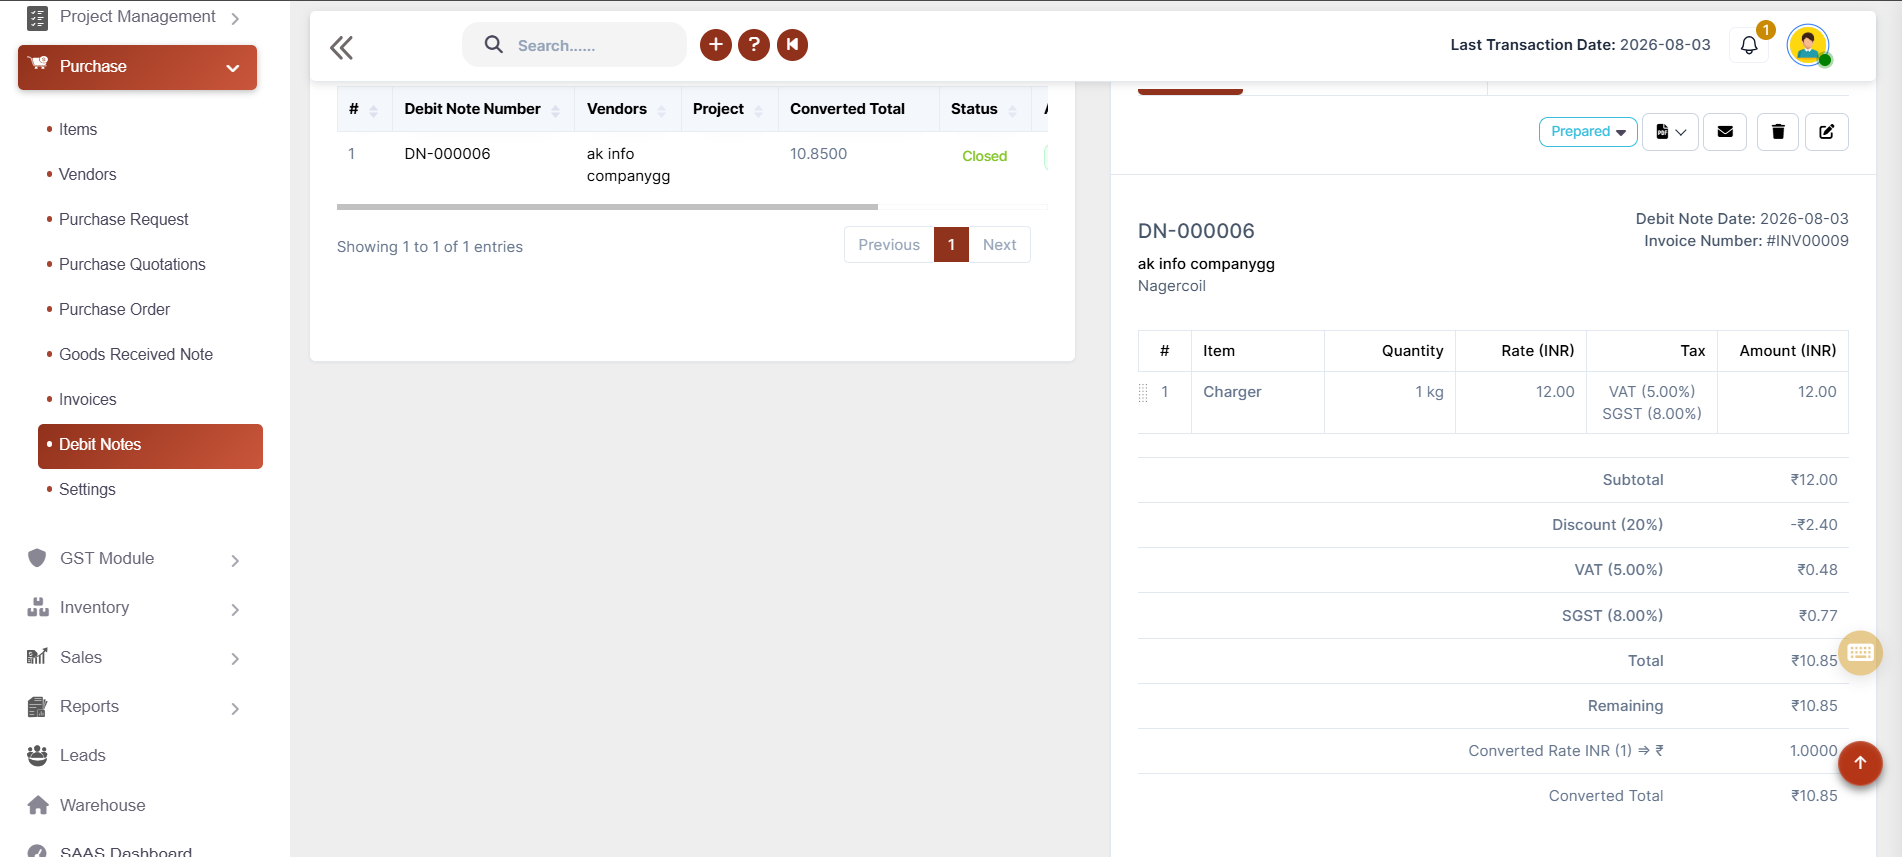Image resolution: width=1902 pixels, height=857 pixels.
Task: Open user profile avatar
Action: pyautogui.click(x=1808, y=45)
